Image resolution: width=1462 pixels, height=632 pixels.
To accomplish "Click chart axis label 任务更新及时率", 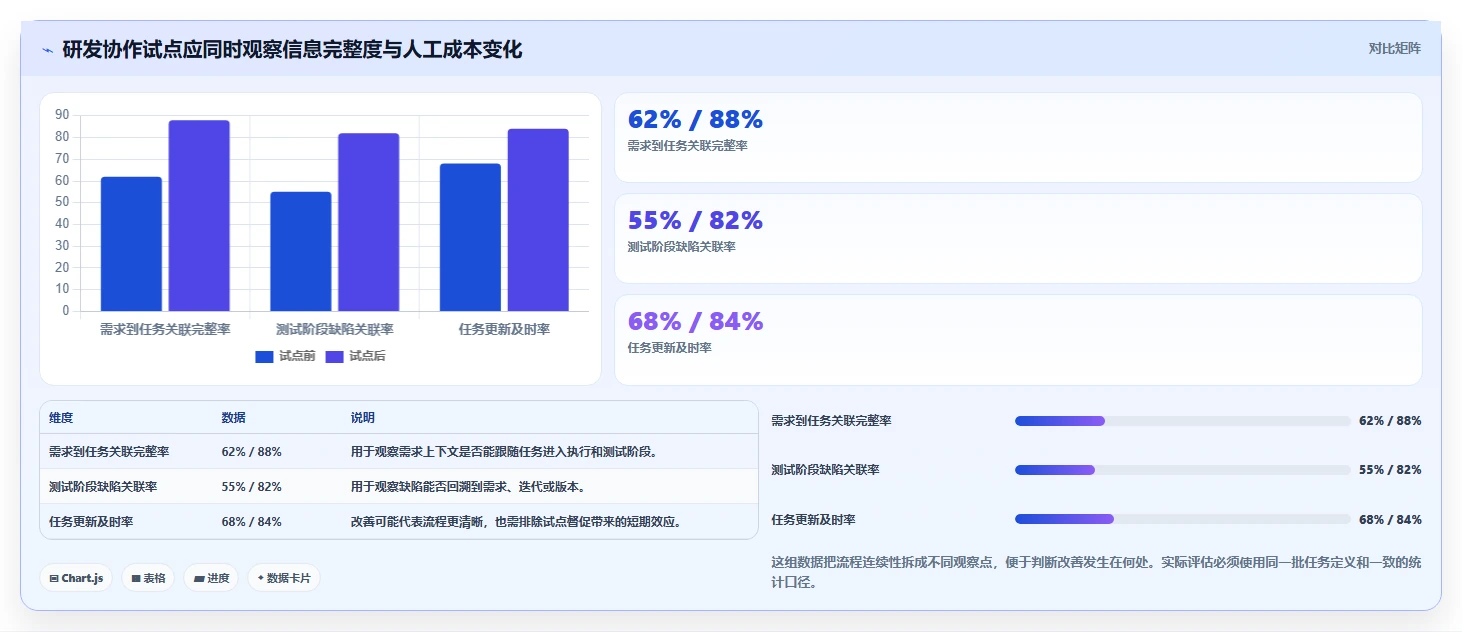I will tap(504, 329).
